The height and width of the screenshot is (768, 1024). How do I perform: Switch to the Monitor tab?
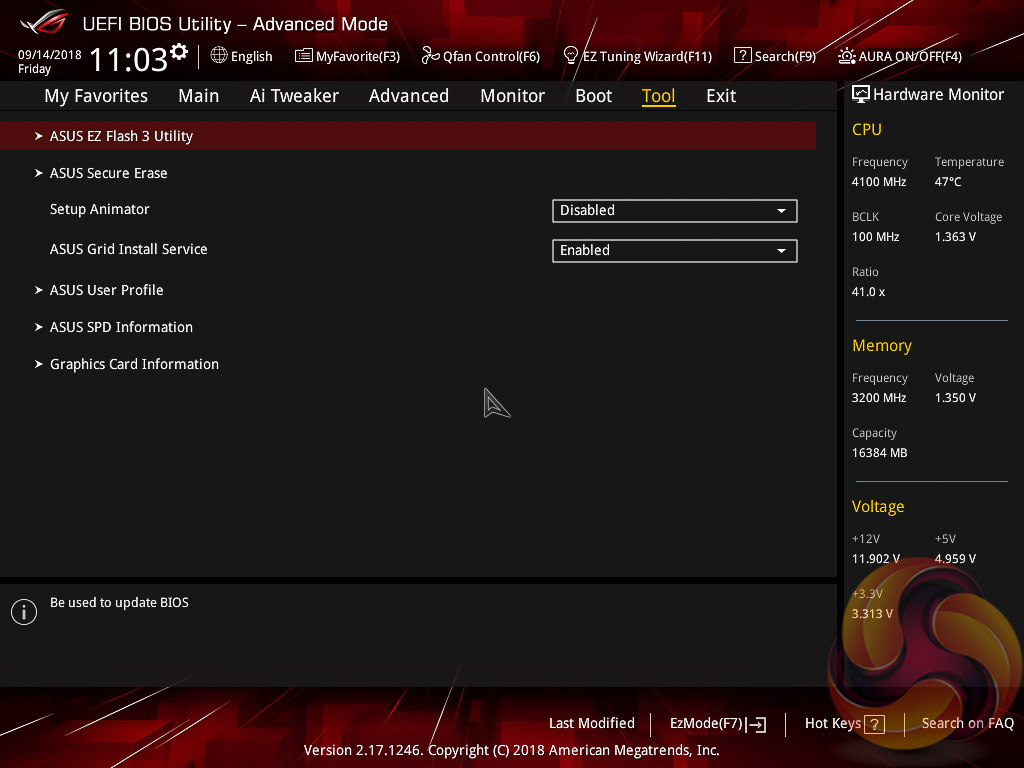(512, 96)
